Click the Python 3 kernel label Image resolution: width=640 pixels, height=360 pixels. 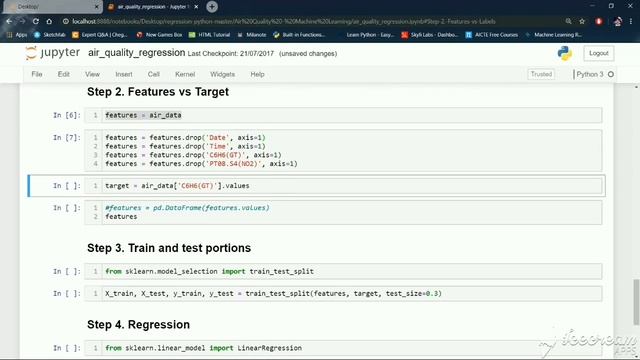point(589,74)
